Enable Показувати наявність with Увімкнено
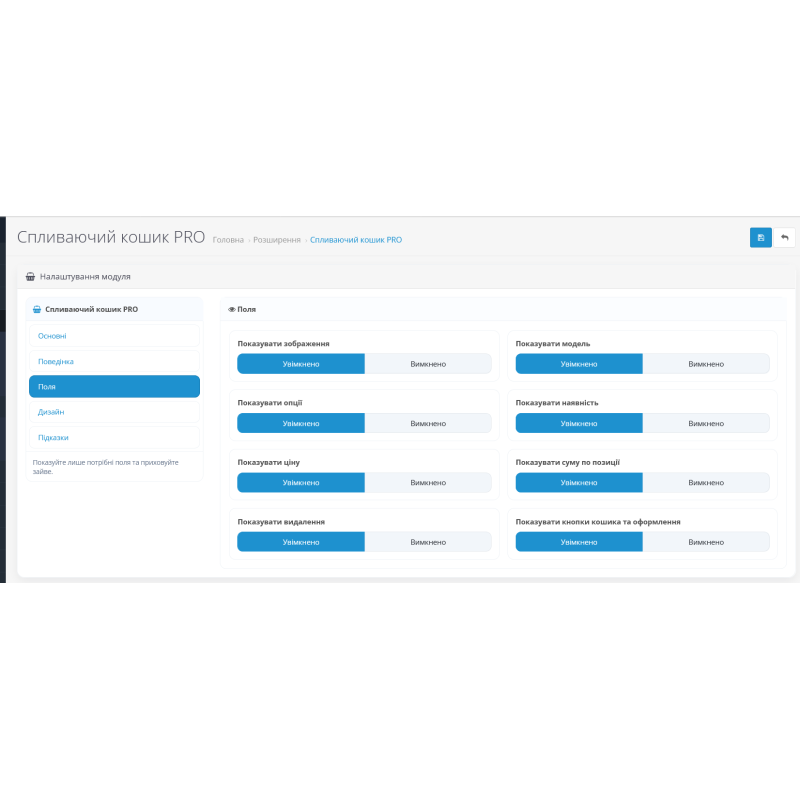This screenshot has width=800, height=800. pos(579,423)
